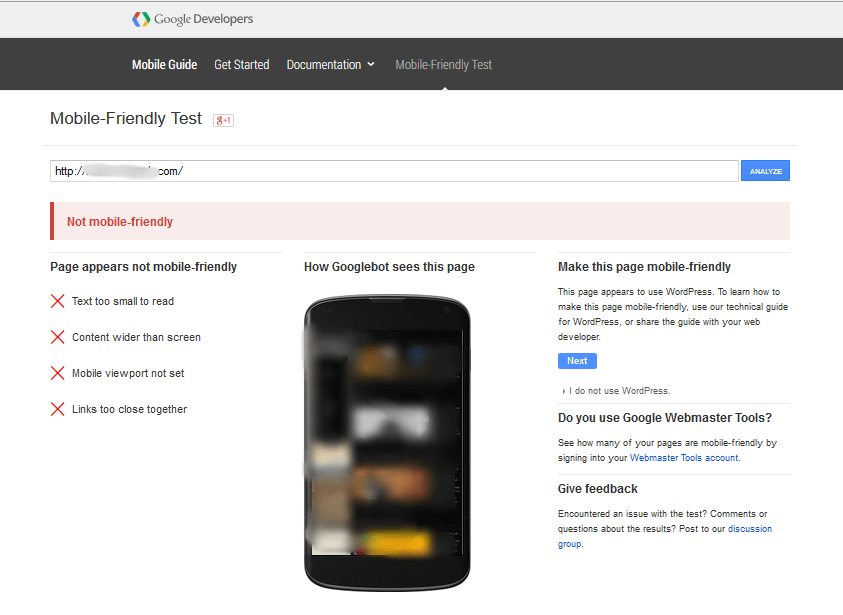Click the Google +1 badge
Screen dimensions: 843x615
[x=223, y=120]
